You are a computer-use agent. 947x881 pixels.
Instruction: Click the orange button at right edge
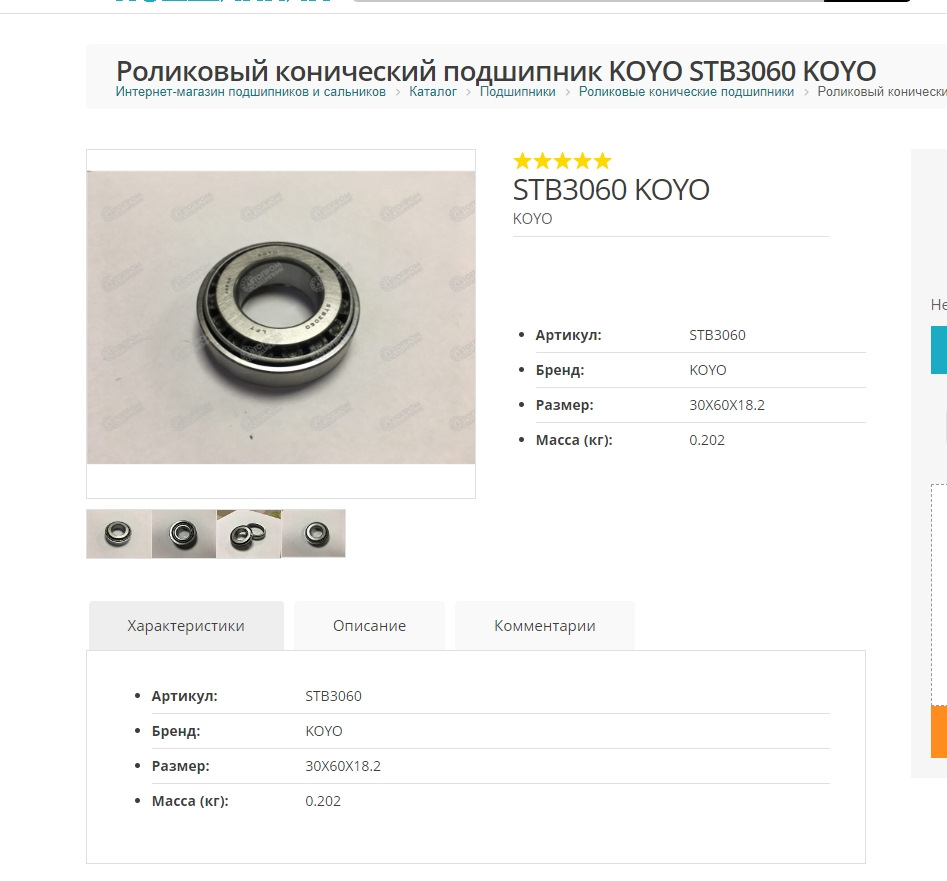coord(939,731)
